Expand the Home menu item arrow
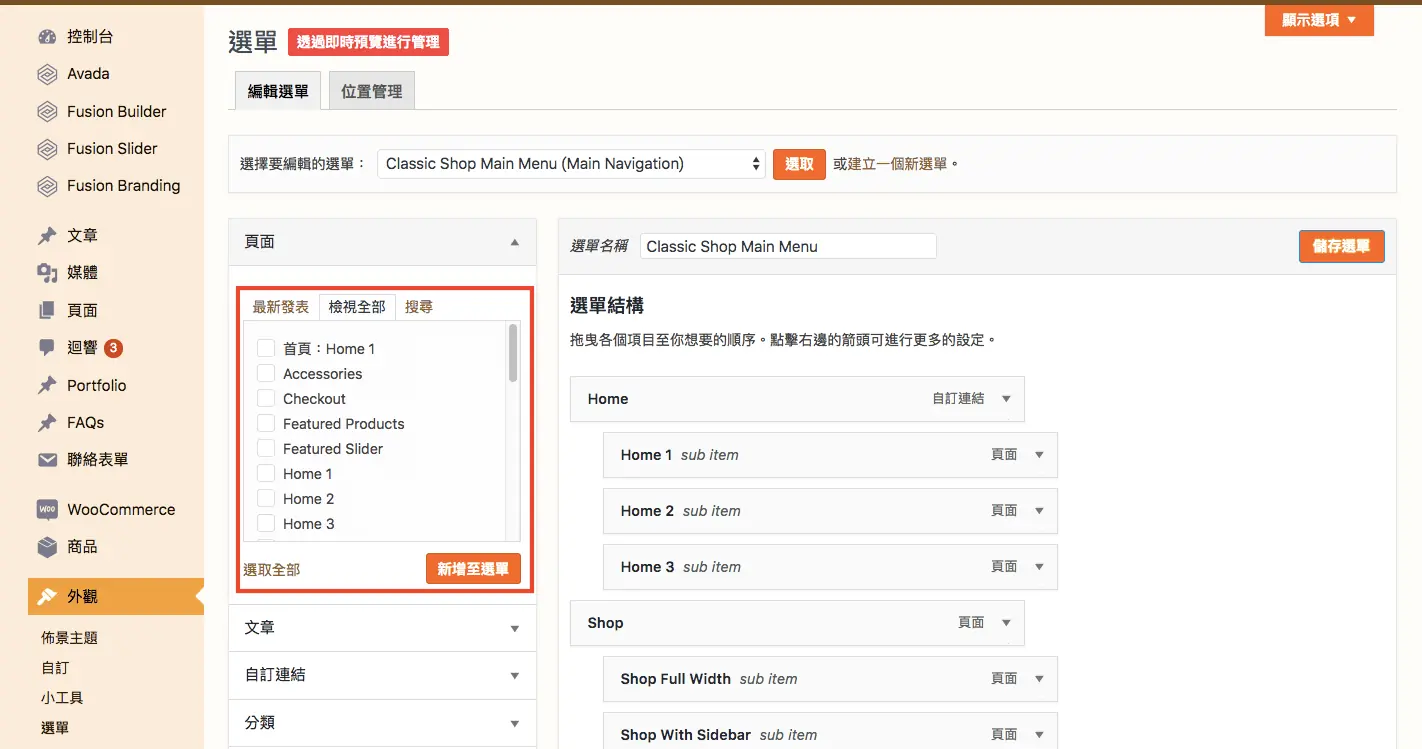This screenshot has width=1422, height=749. click(1007, 399)
